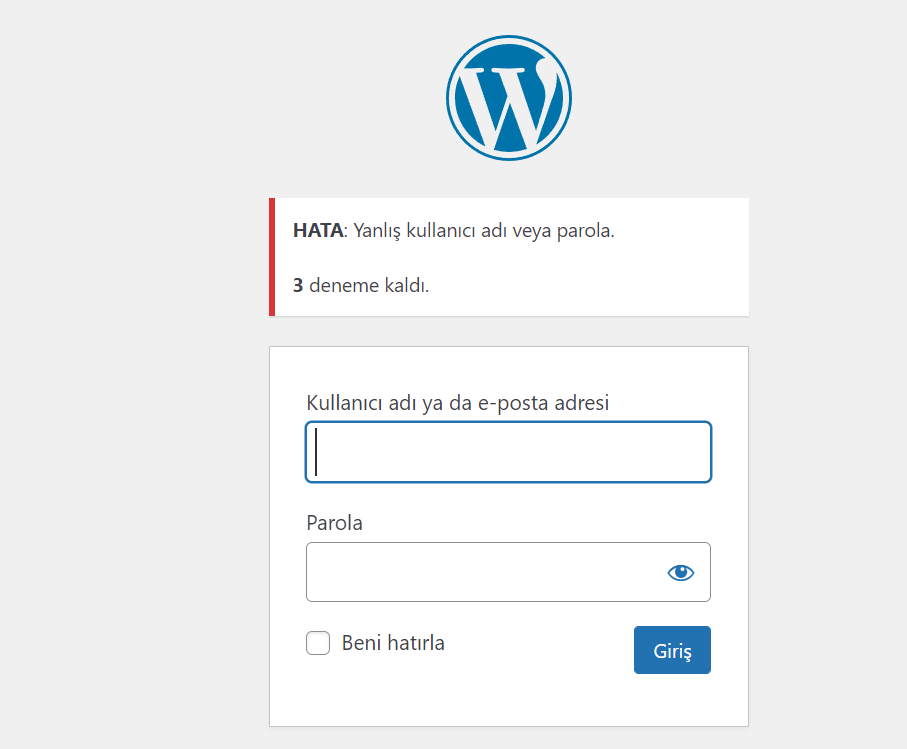Click the 3 deneme kaldı text

(361, 286)
